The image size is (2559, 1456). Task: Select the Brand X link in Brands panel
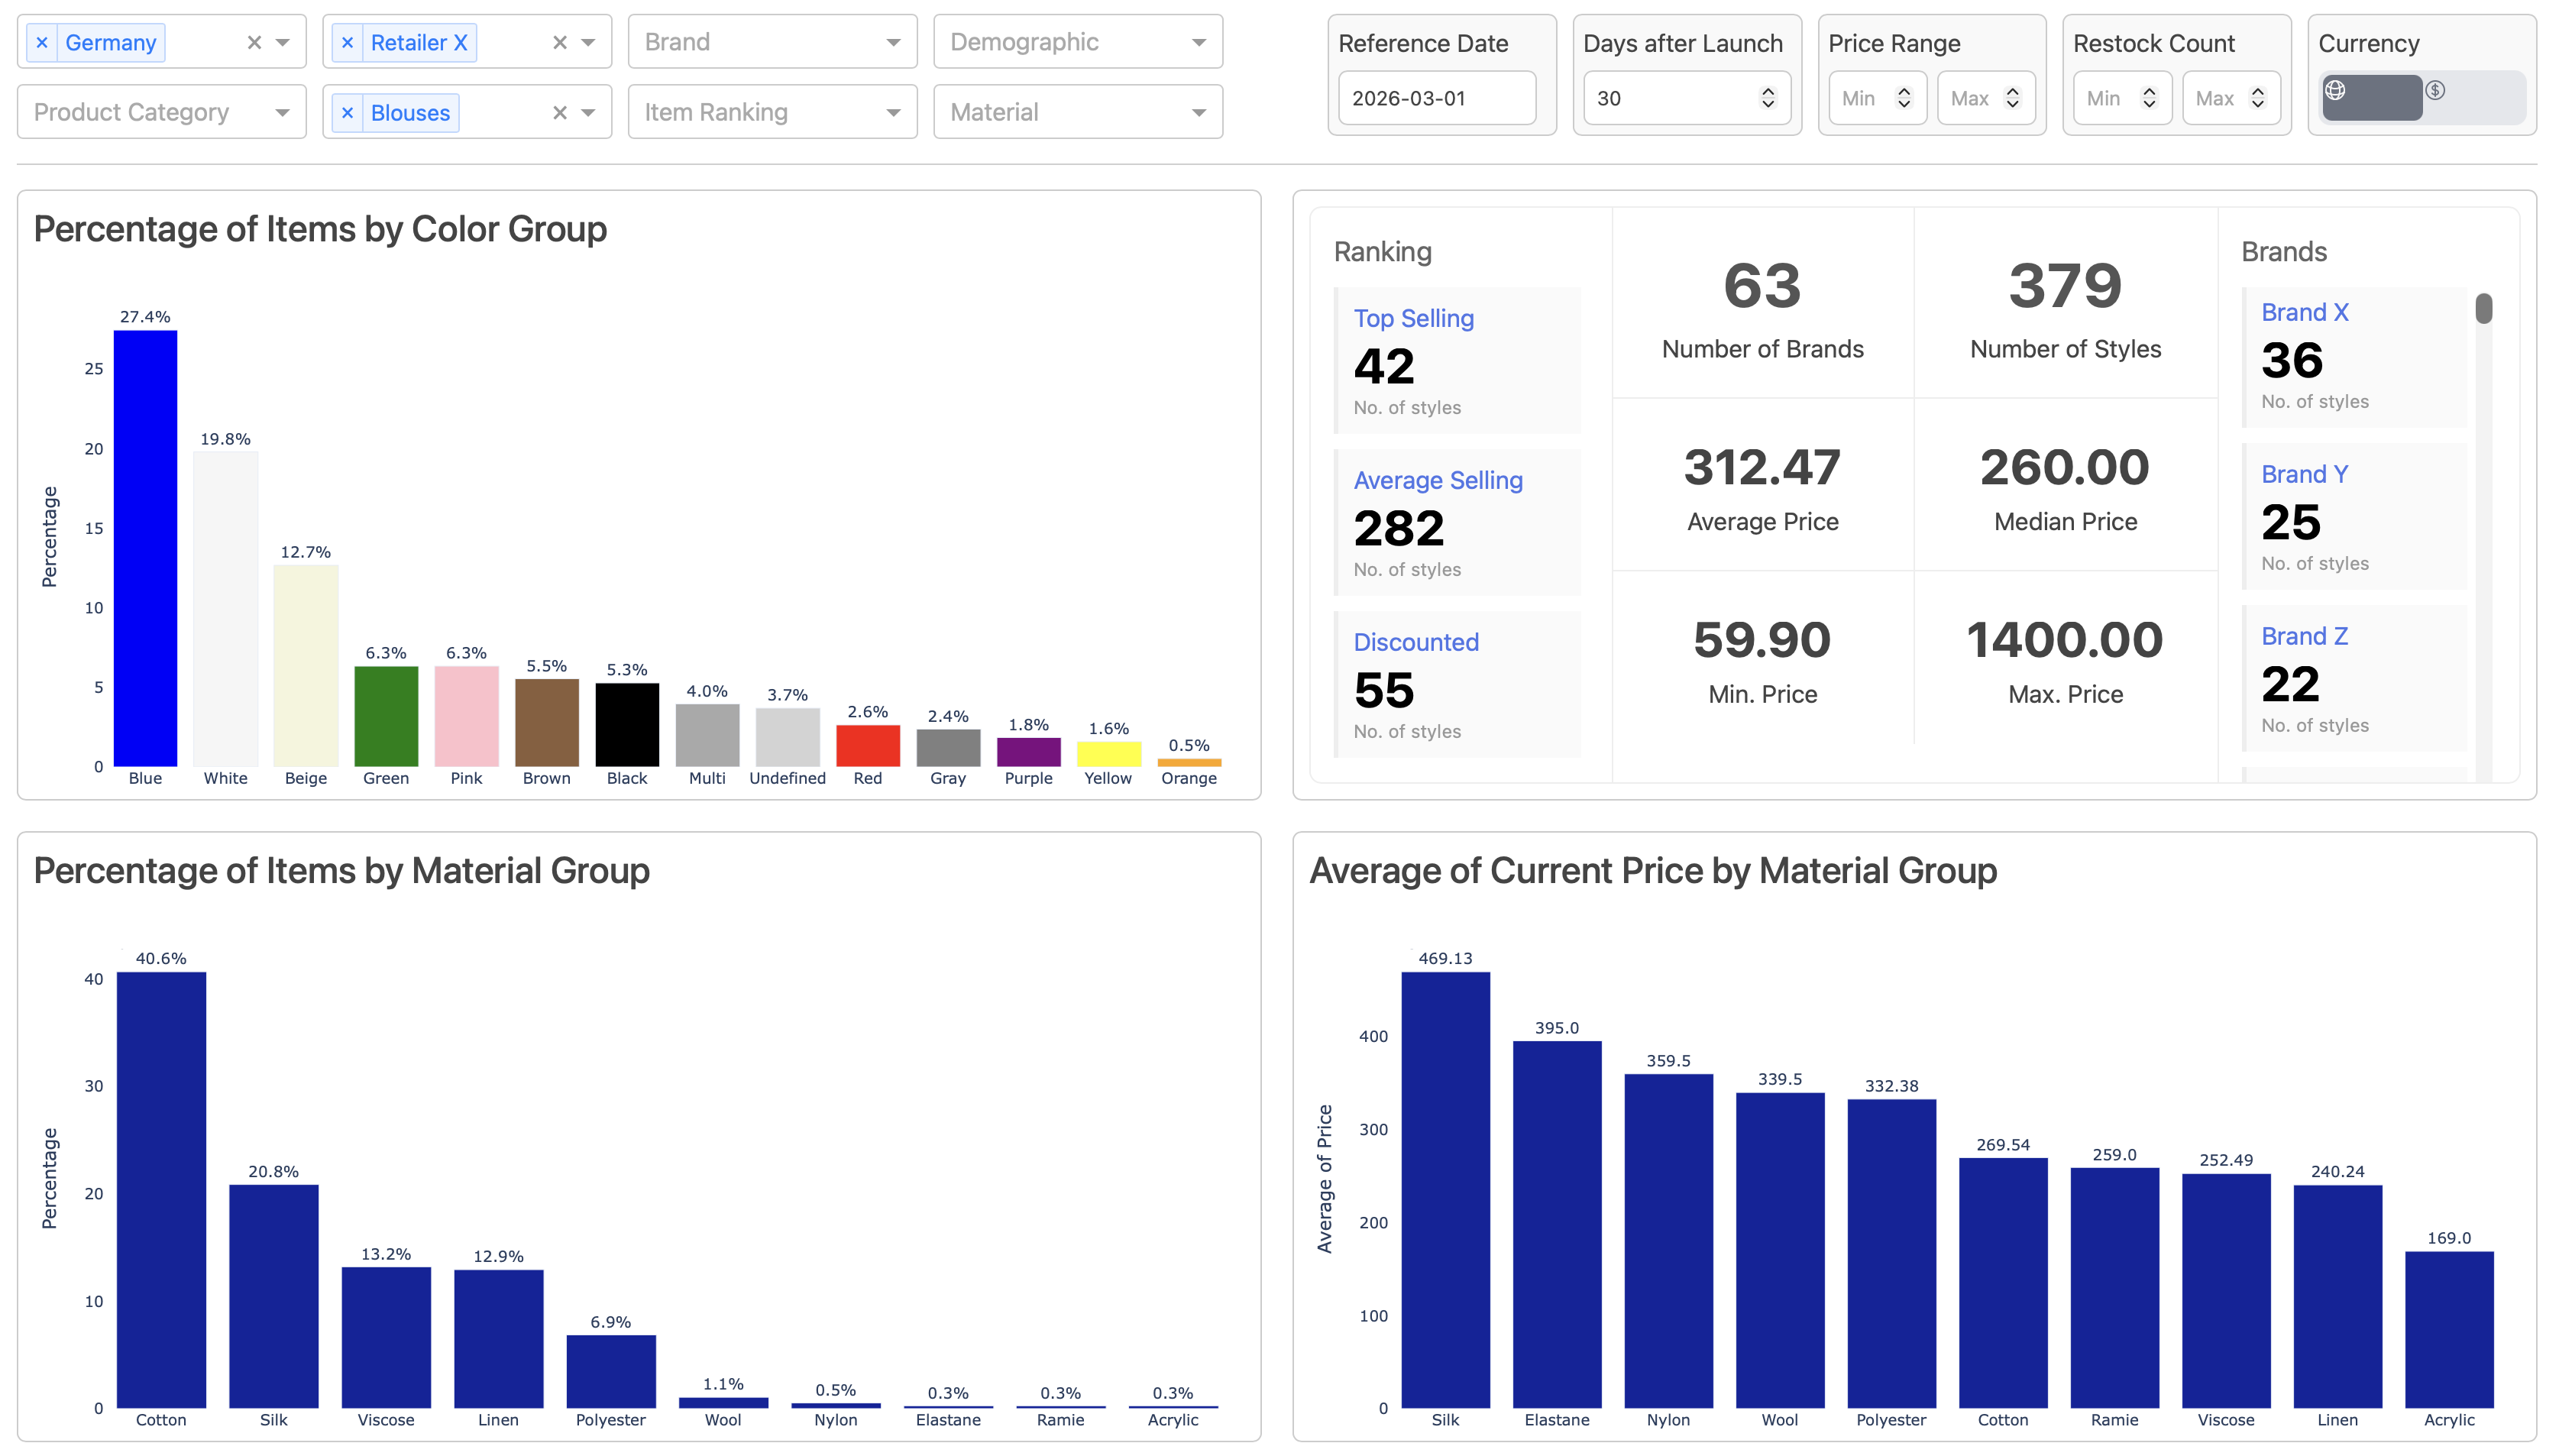tap(2304, 312)
